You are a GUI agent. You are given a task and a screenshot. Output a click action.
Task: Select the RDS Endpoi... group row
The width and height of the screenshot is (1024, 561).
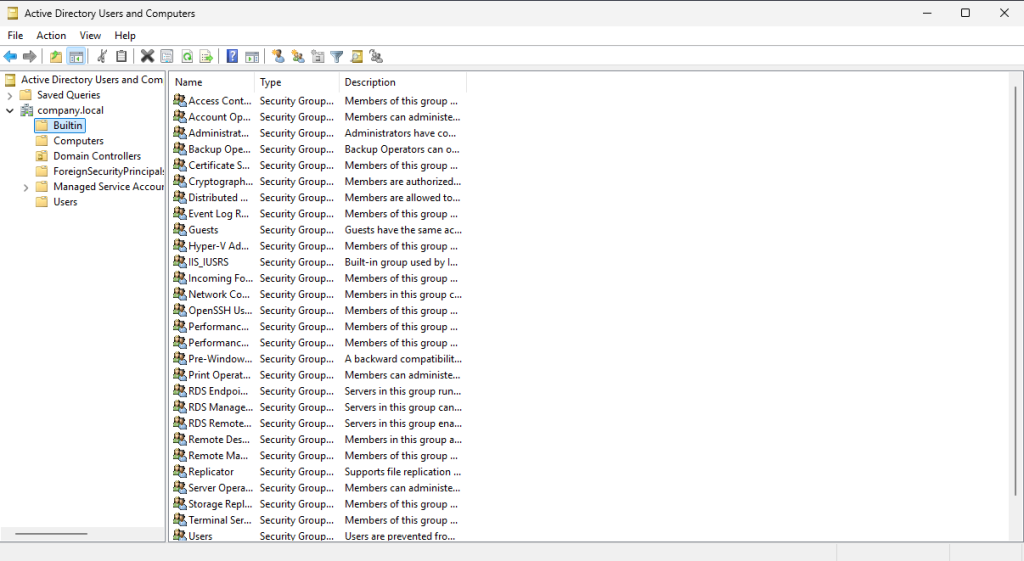coord(317,391)
